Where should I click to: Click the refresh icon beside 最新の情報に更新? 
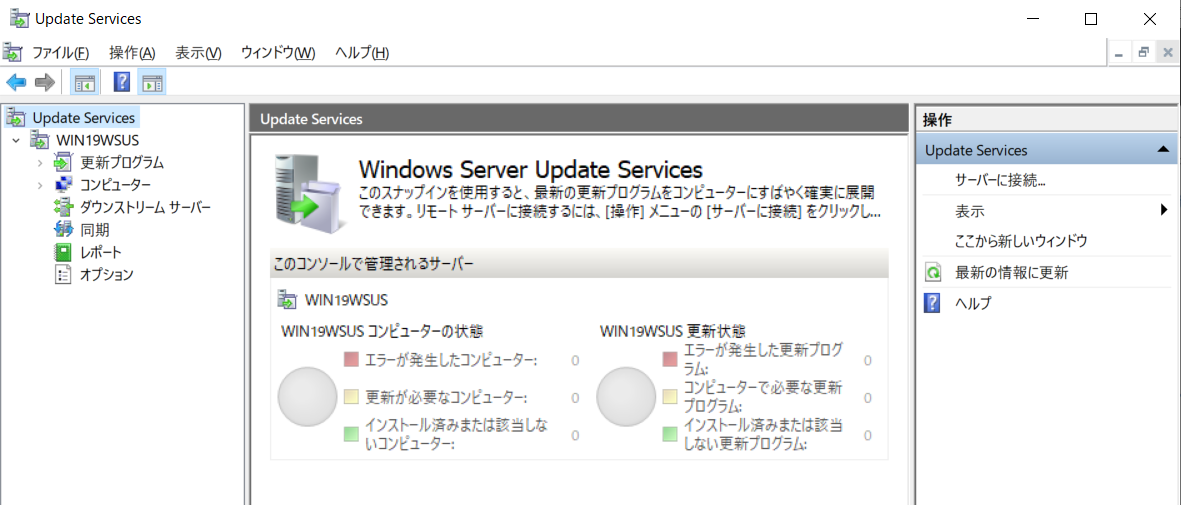[933, 273]
